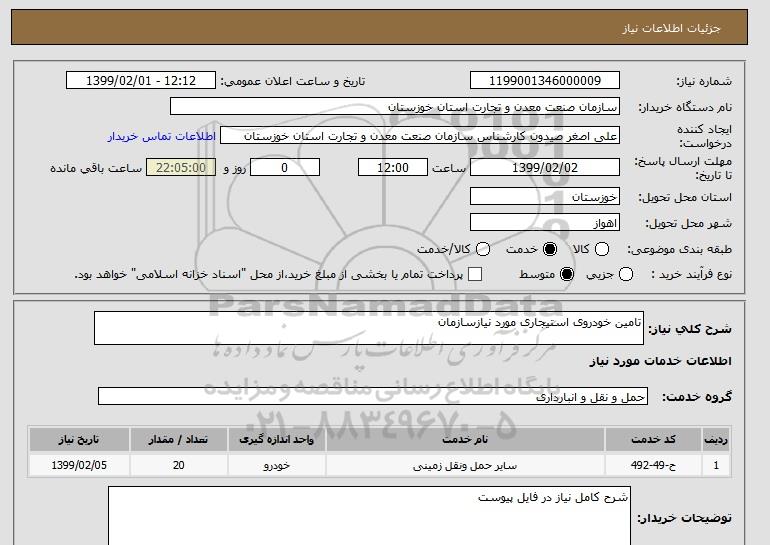The height and width of the screenshot is (545, 770).
Task: Click the تعداد / مقدار column header
Action: click(178, 439)
